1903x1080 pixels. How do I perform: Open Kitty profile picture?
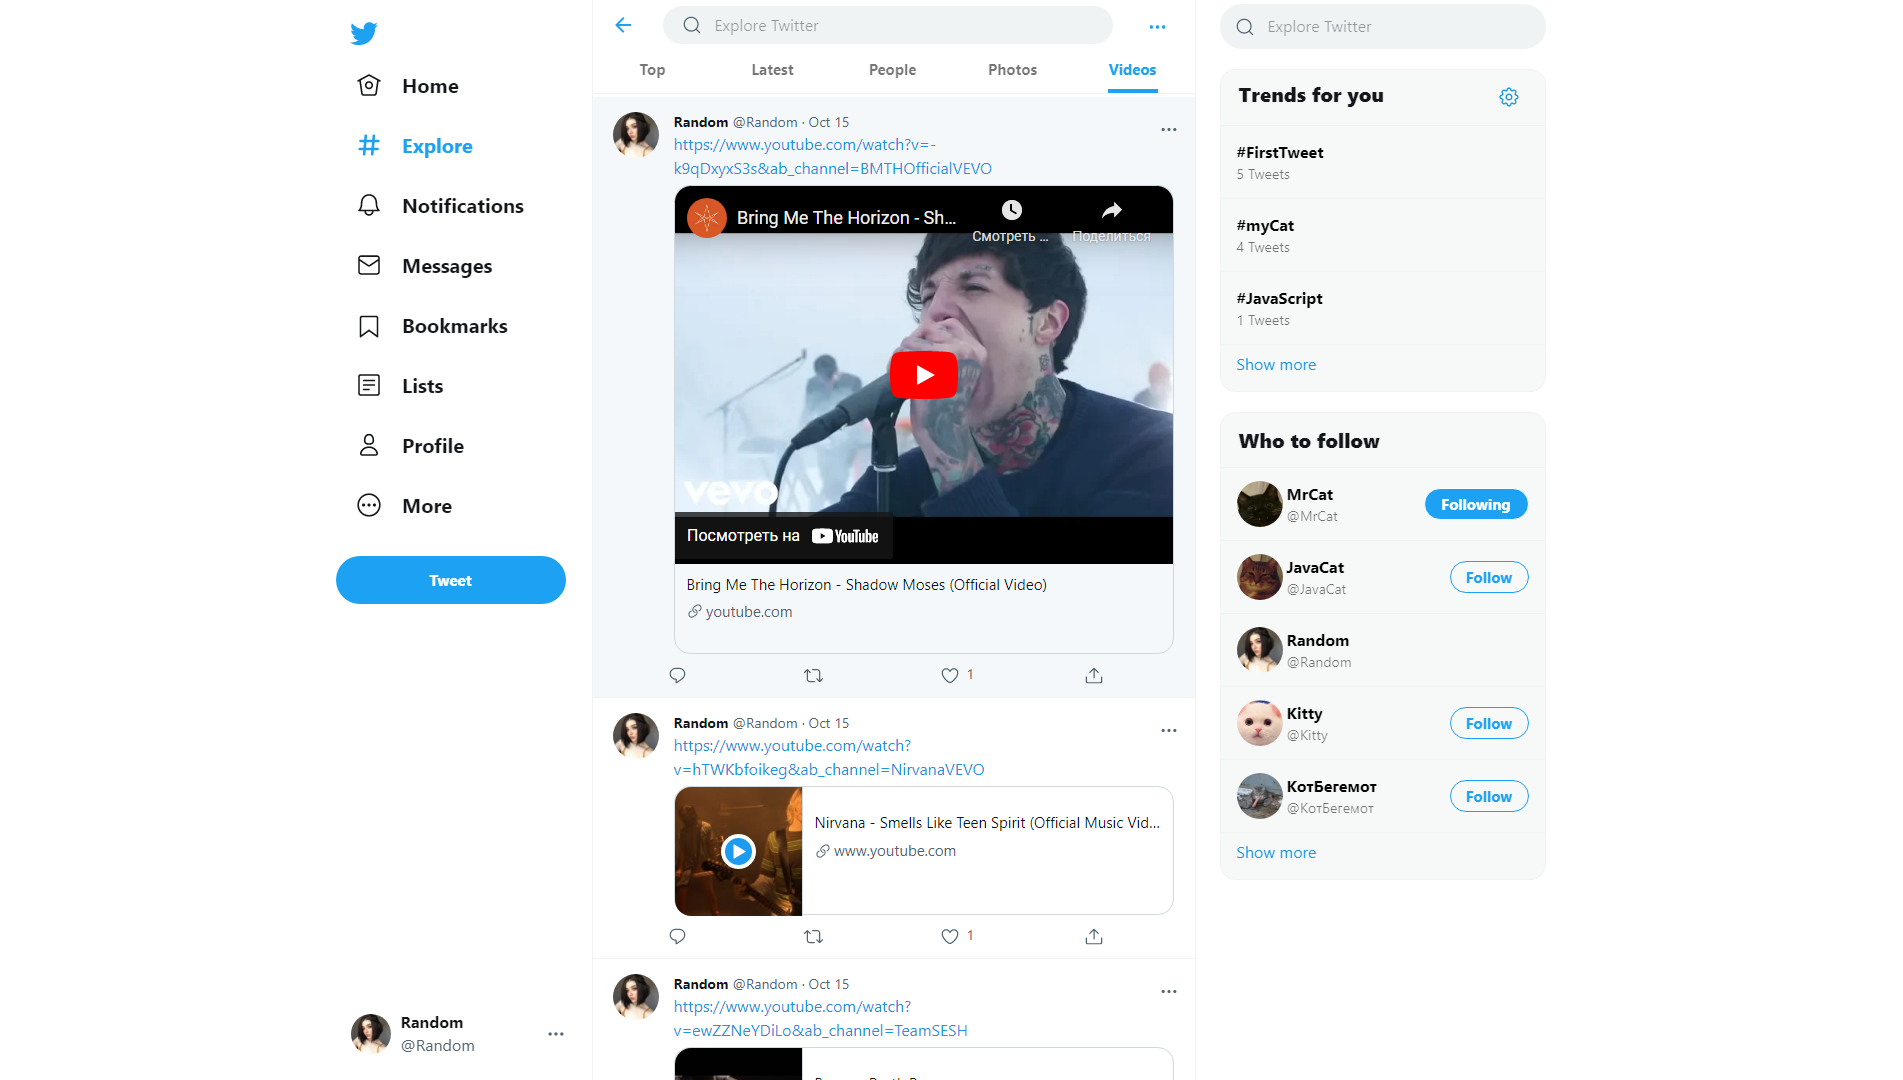pyautogui.click(x=1259, y=724)
